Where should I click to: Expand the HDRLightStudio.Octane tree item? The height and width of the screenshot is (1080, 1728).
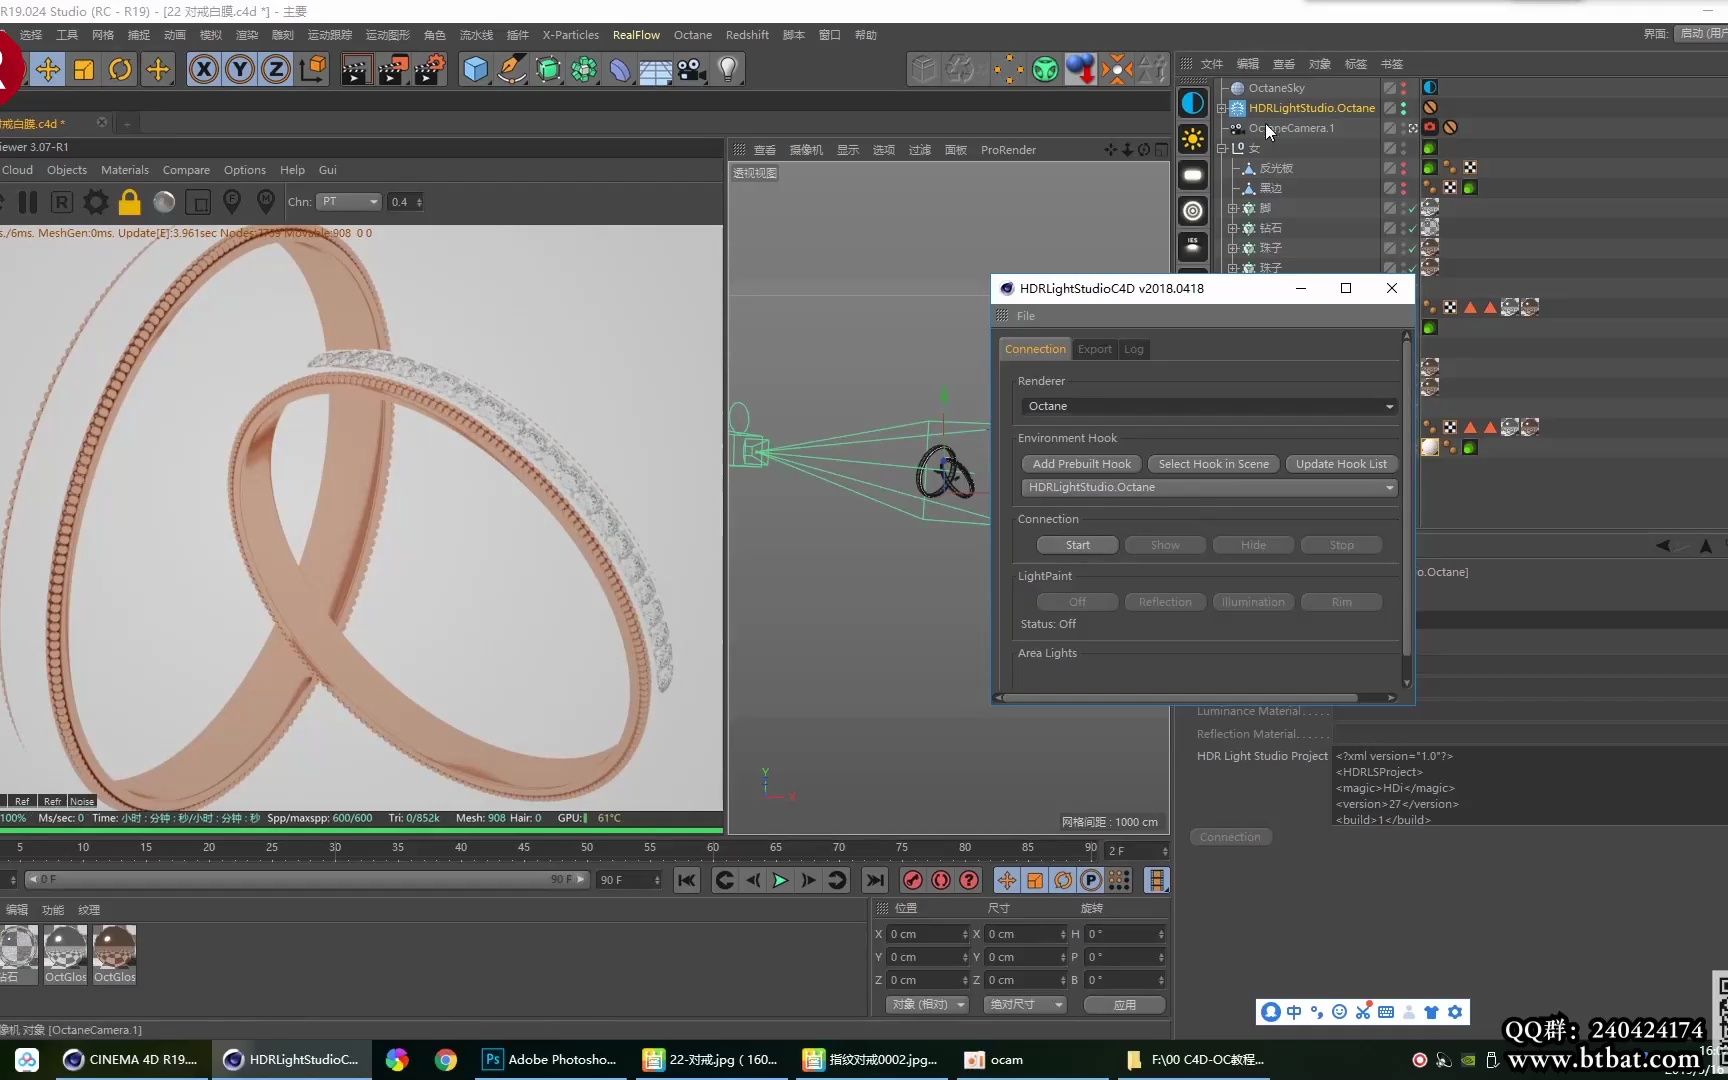point(1222,108)
